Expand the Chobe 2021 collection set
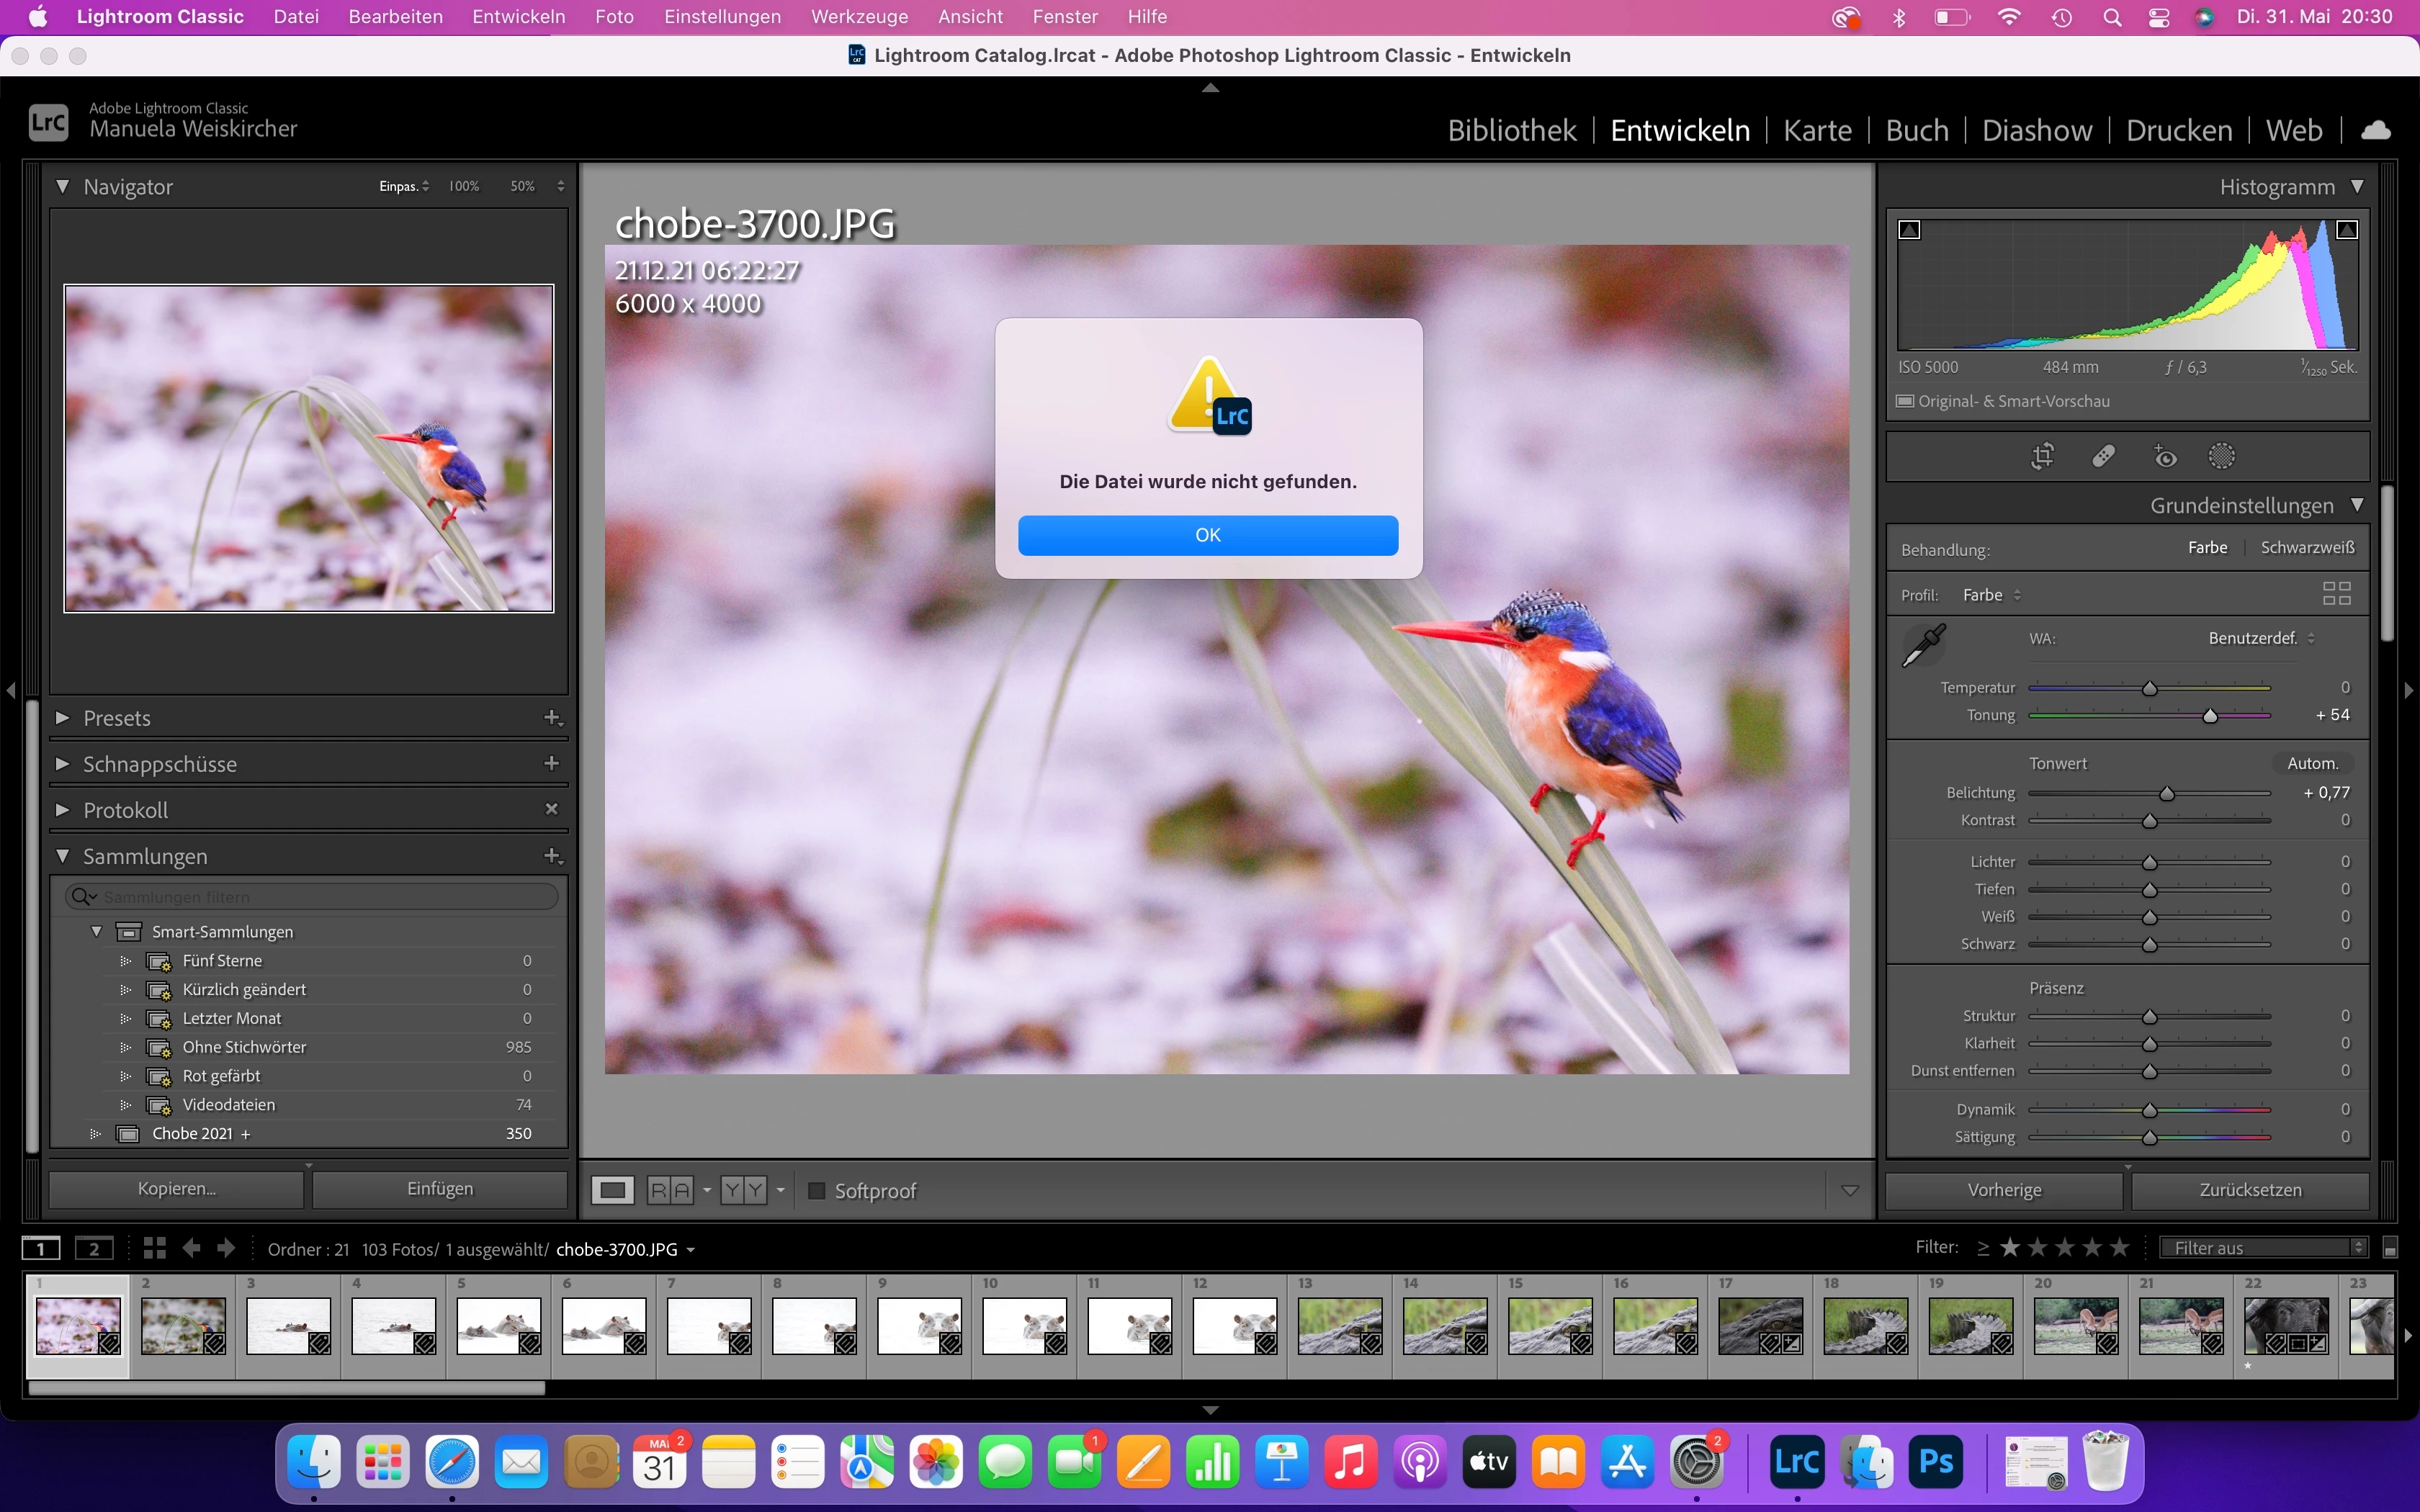 coord(96,1133)
